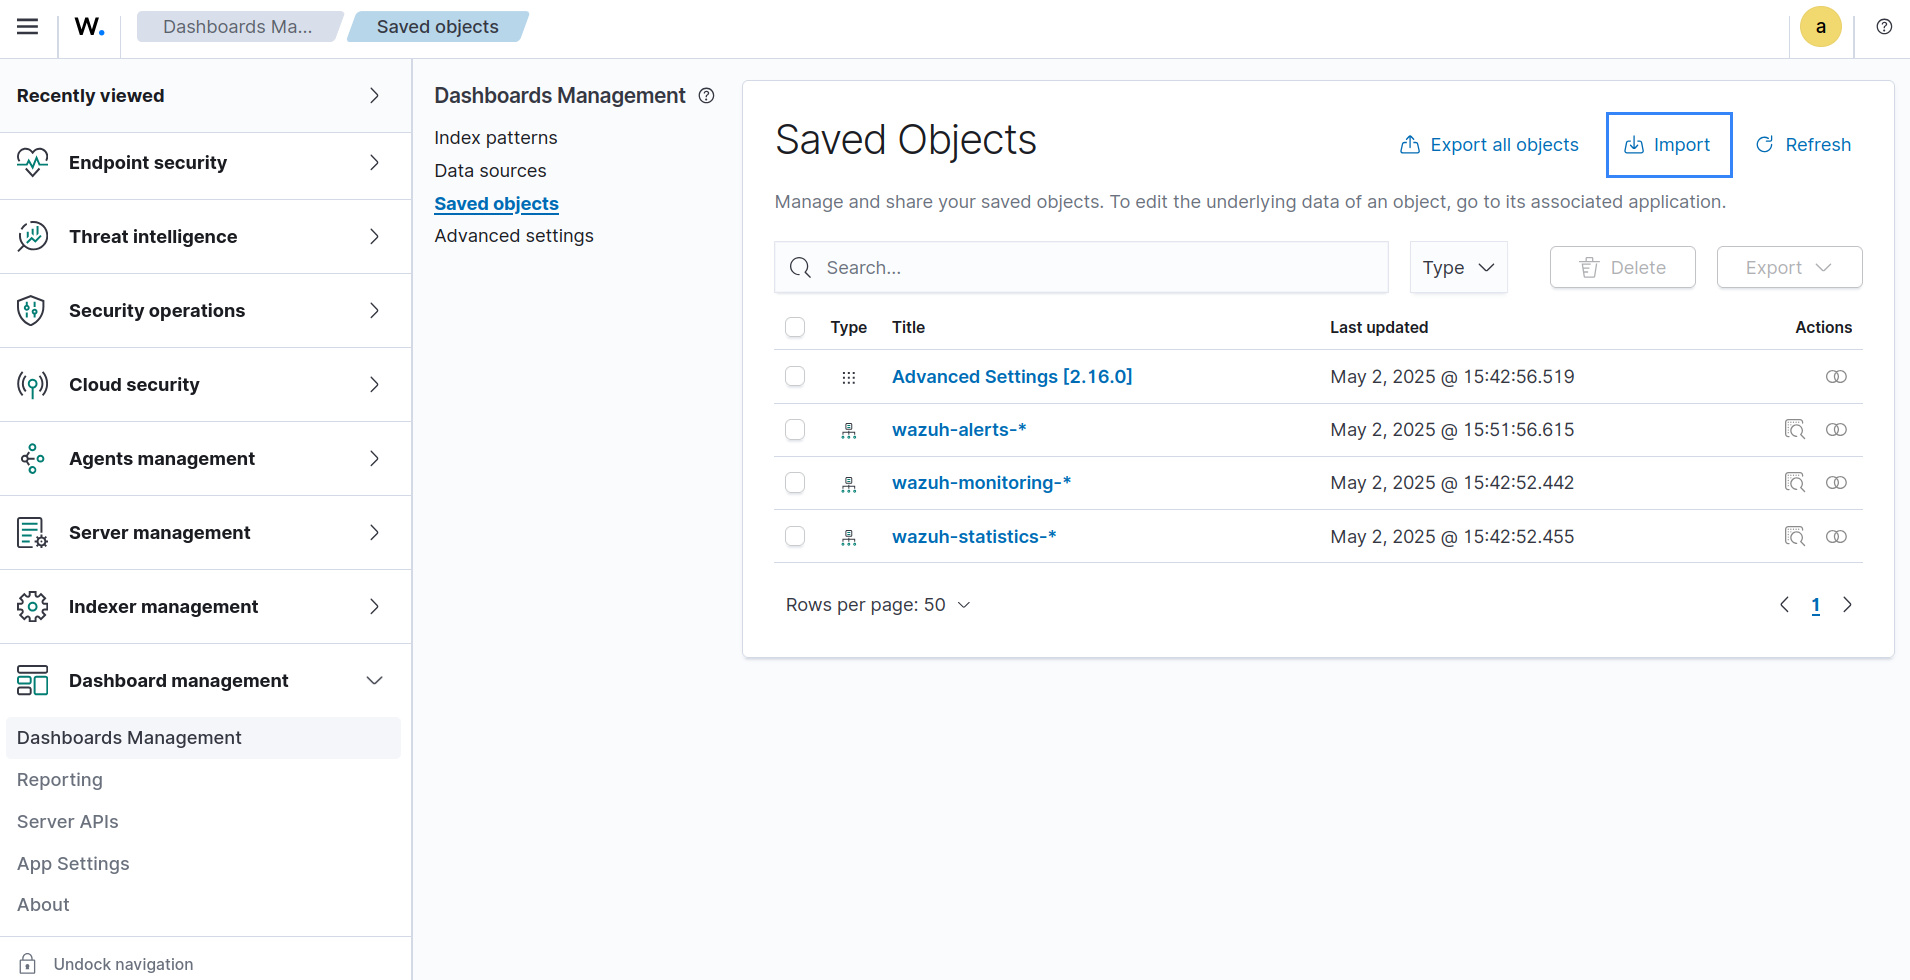Image resolution: width=1910 pixels, height=980 pixels.
Task: Open Data sources menu item
Action: [490, 171]
